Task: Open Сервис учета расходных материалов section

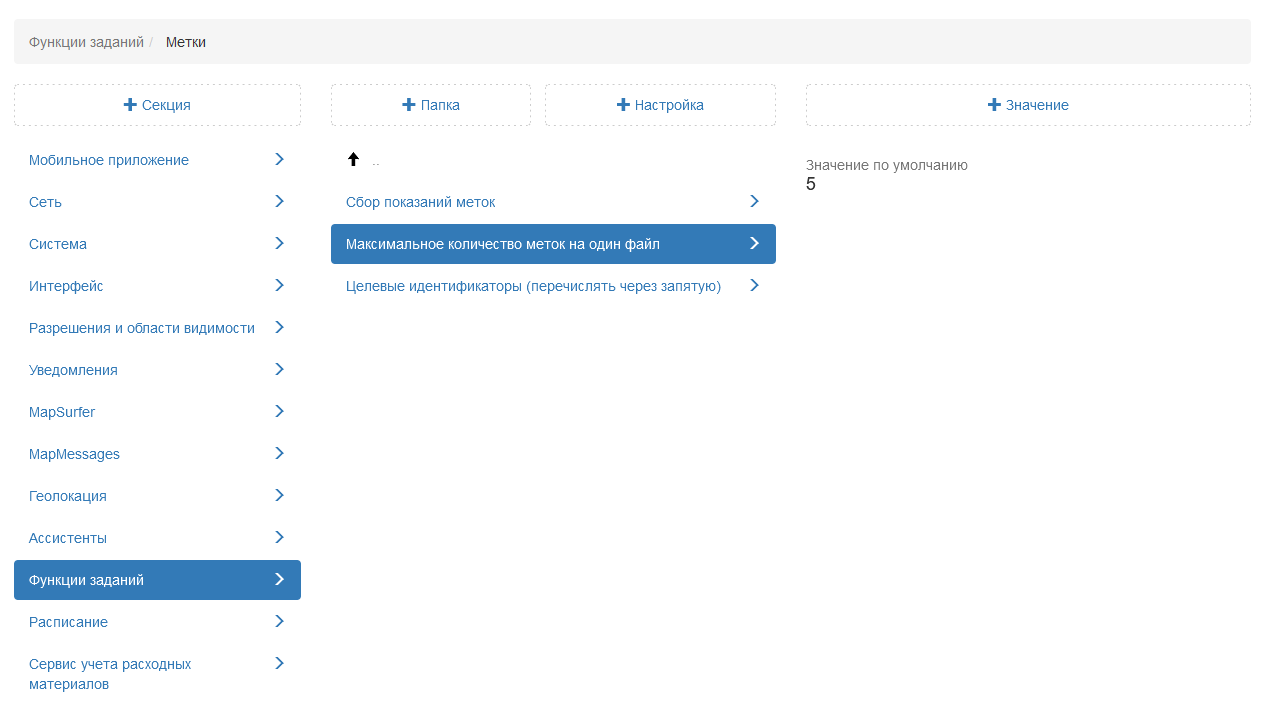Action: click(x=157, y=674)
